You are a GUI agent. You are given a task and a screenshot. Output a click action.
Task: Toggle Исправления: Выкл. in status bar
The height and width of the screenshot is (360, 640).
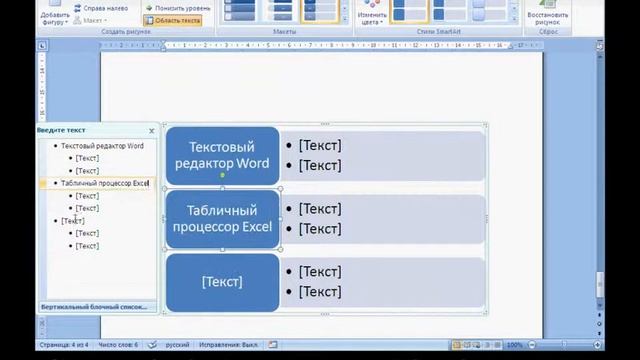click(229, 345)
